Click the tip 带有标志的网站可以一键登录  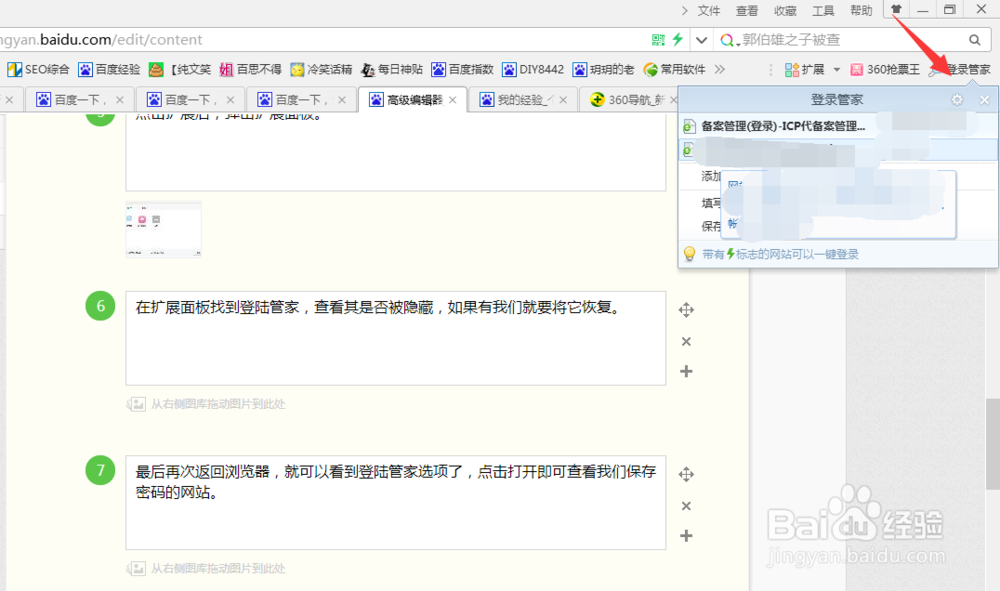pos(780,254)
